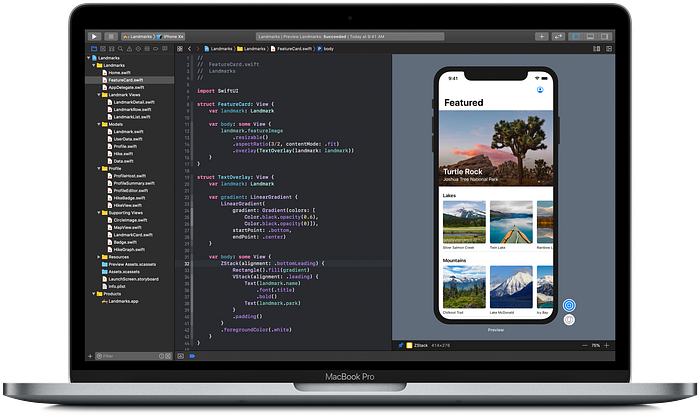
Task: Expand the Resources group
Action: click(x=99, y=257)
